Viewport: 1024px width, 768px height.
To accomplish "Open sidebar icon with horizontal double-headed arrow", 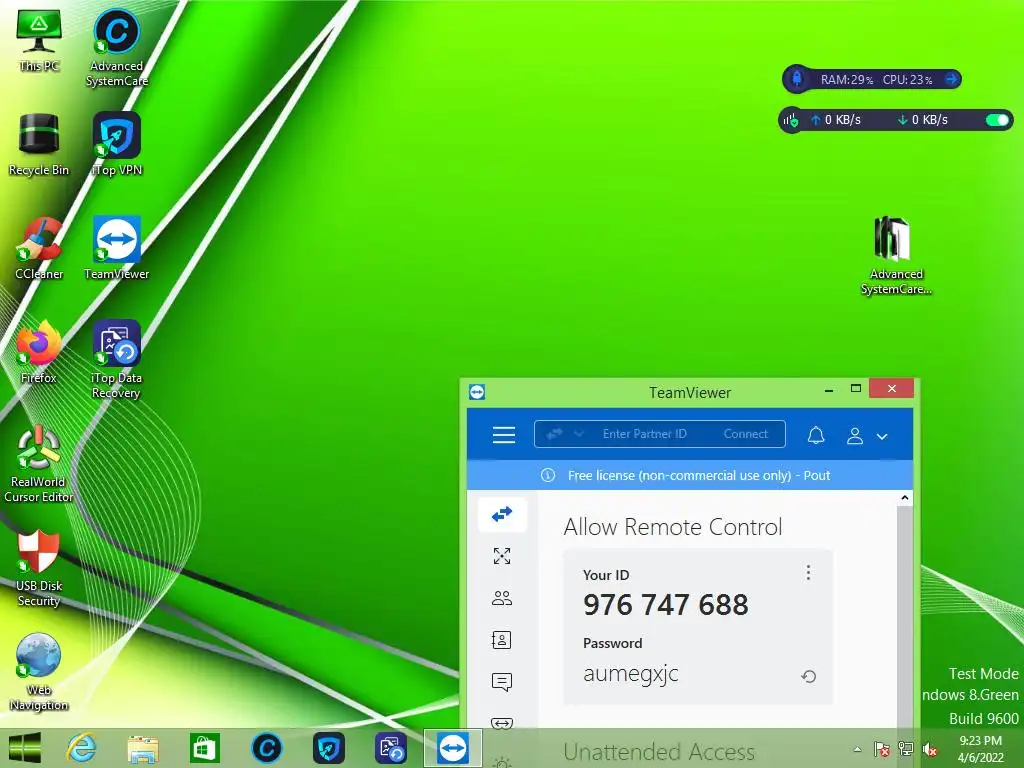I will point(502,723).
